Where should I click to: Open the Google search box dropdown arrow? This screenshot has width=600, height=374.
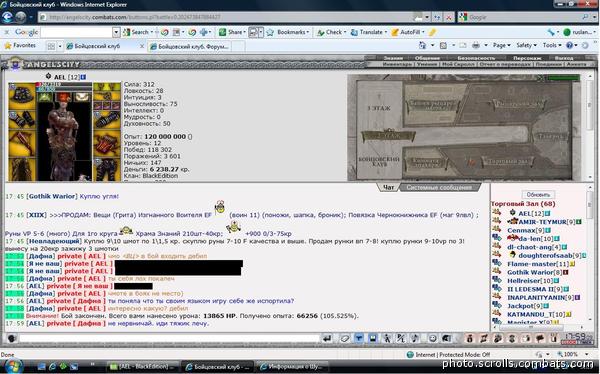(116, 33)
